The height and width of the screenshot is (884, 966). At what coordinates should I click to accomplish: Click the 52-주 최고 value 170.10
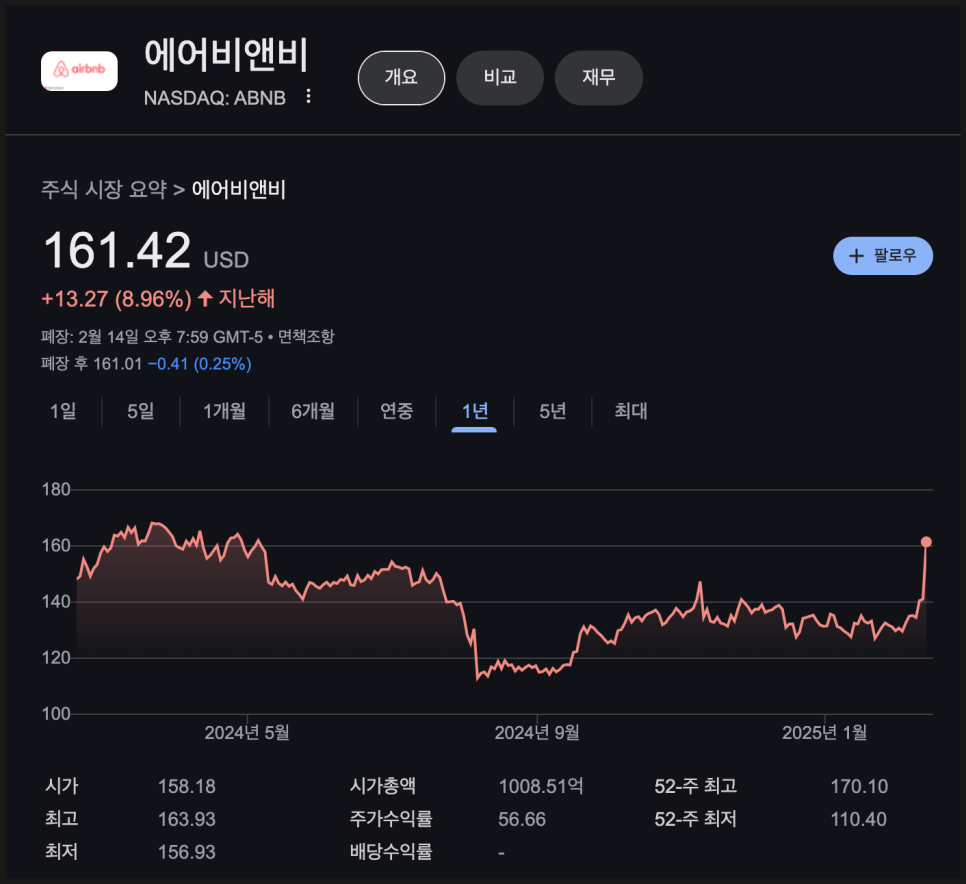859,787
